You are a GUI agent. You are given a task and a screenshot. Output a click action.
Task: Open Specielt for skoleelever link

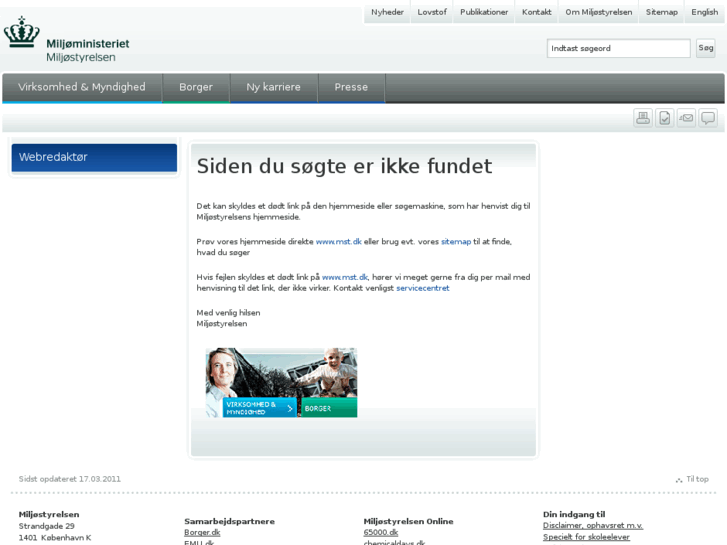pos(586,537)
